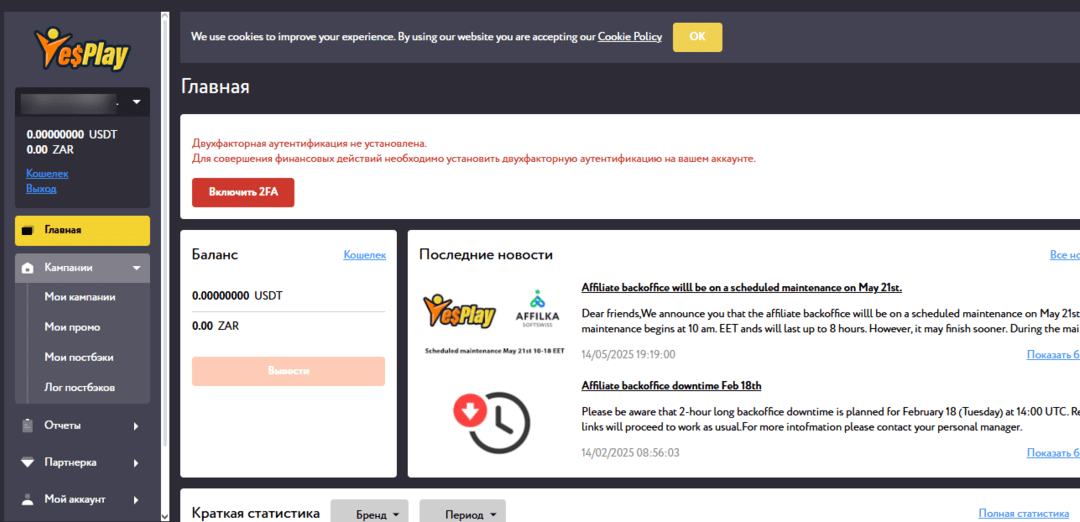Open the Партнерка menu
1080x522 pixels.
coord(82,463)
